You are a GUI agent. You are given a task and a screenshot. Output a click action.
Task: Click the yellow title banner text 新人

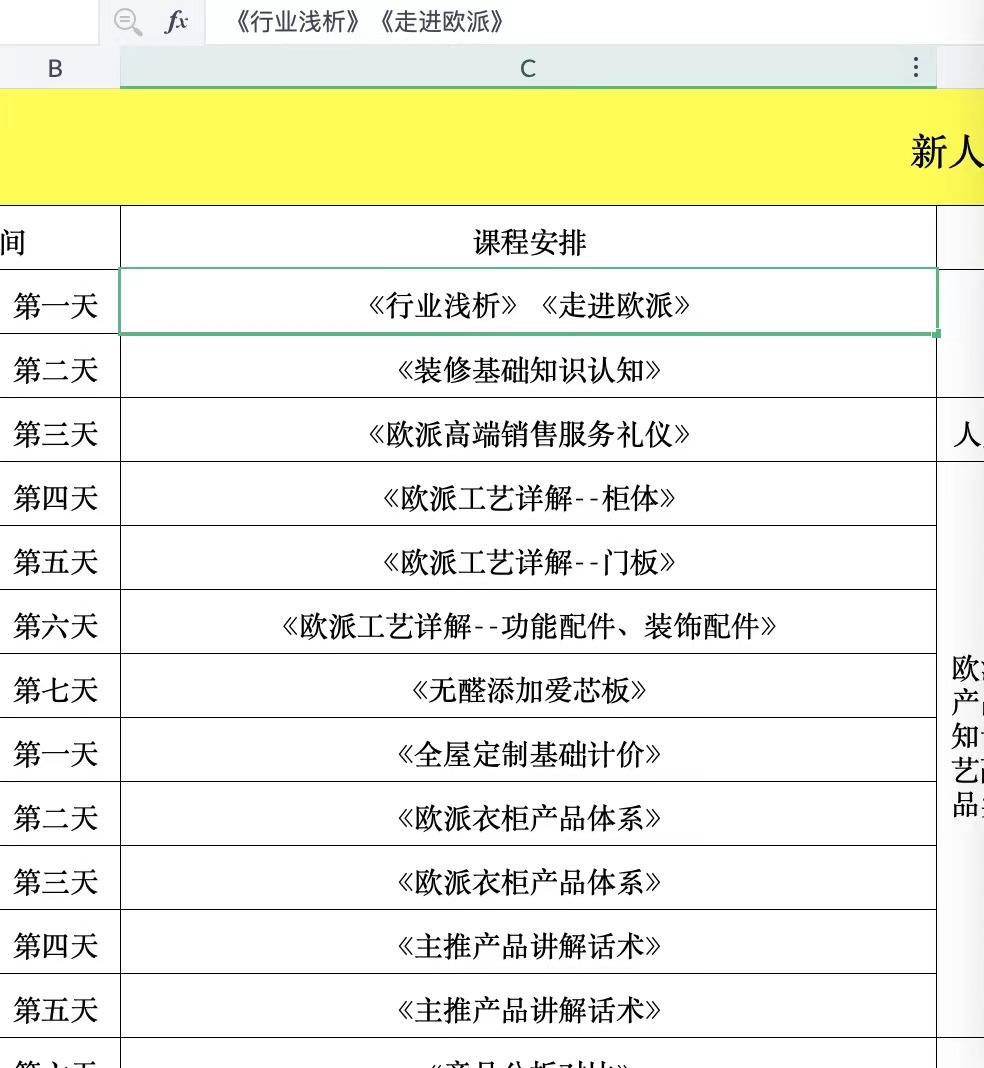pyautogui.click(x=947, y=151)
